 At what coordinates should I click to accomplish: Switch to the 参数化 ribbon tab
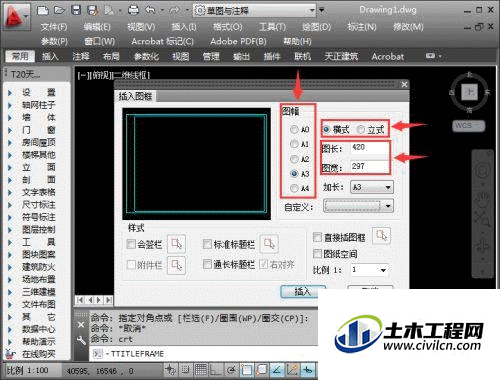click(x=146, y=56)
